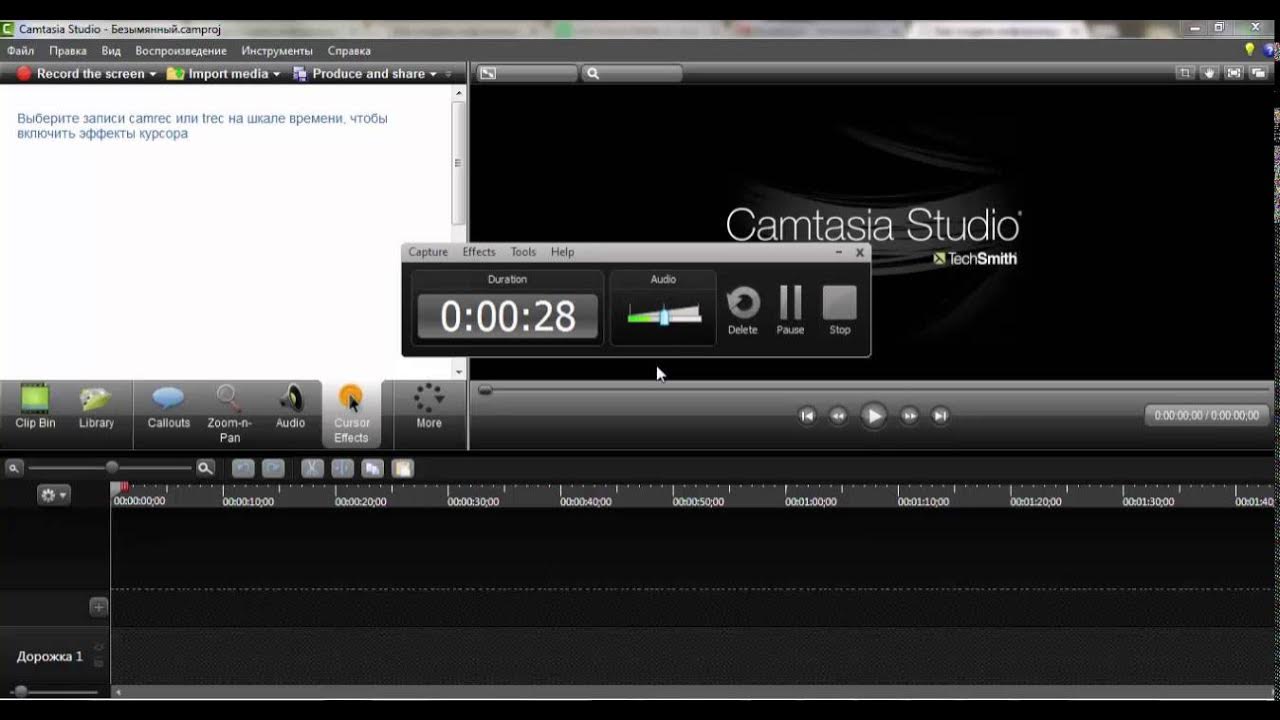Open the timeline gear settings dropdown

tap(53, 495)
